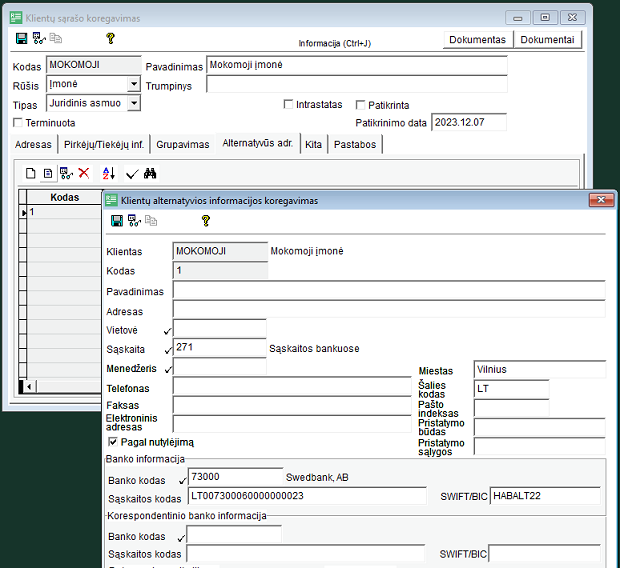The width and height of the screenshot is (620, 568).
Task: Open help question mark in Klientų sąrašo window
Action: click(x=110, y=38)
